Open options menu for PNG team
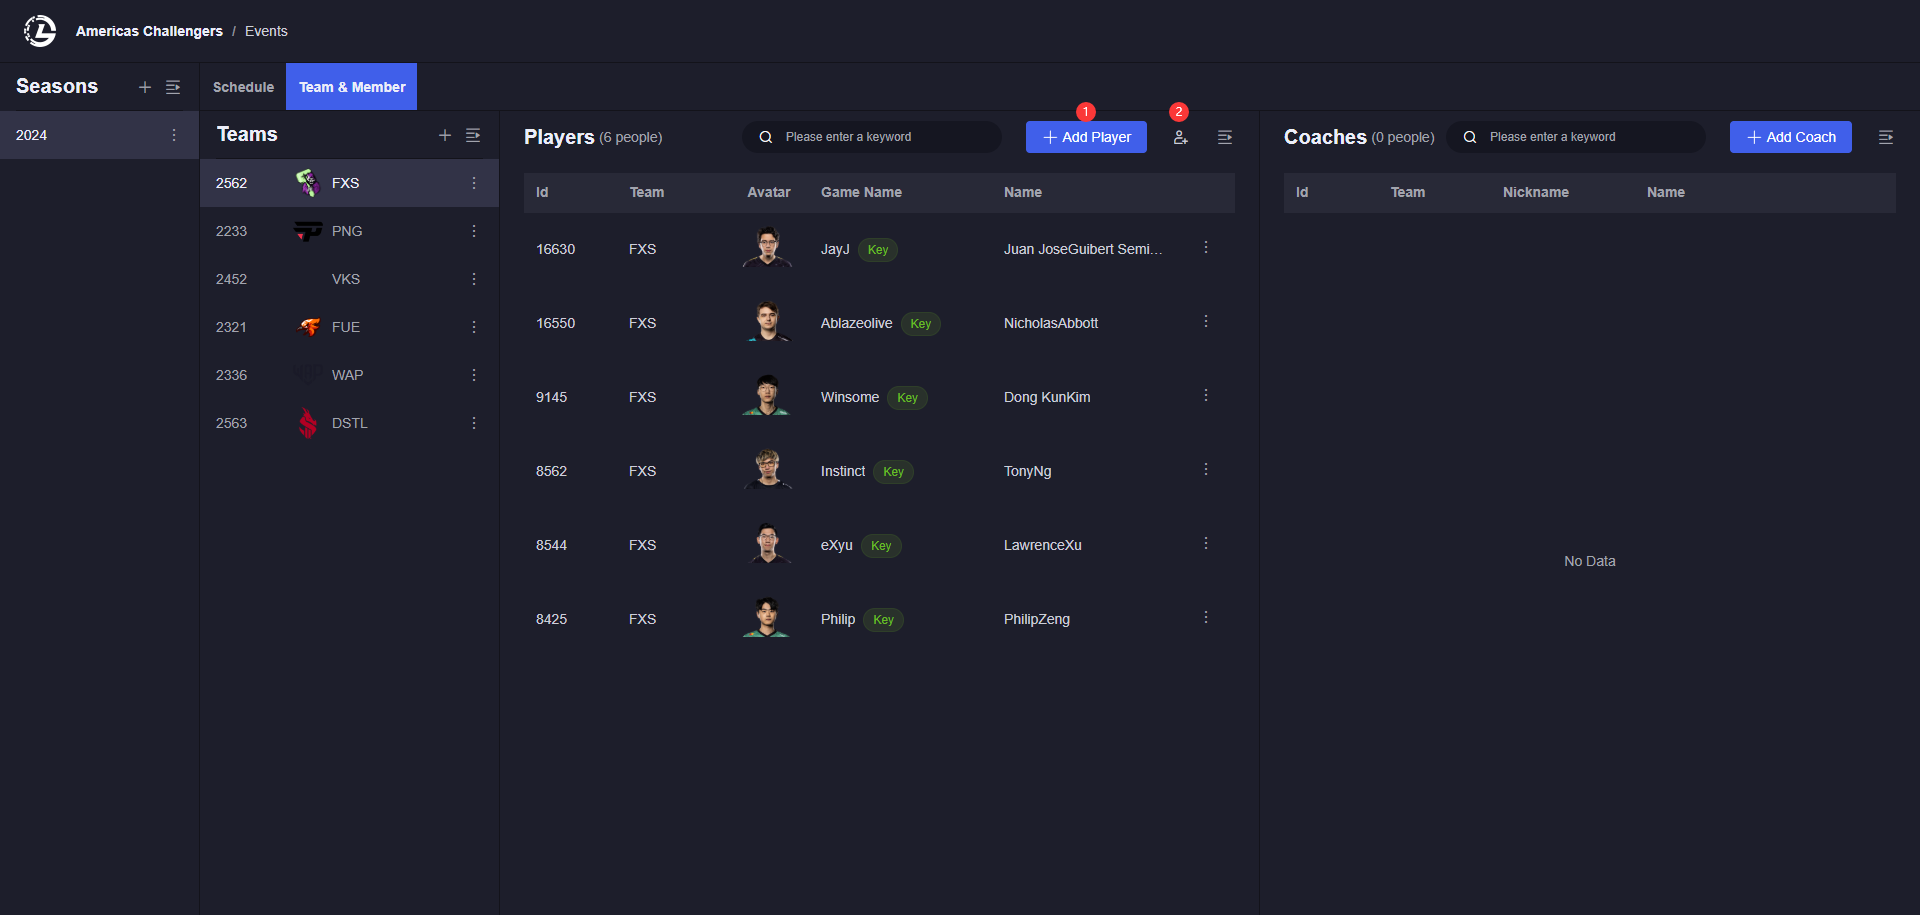 click(x=474, y=231)
